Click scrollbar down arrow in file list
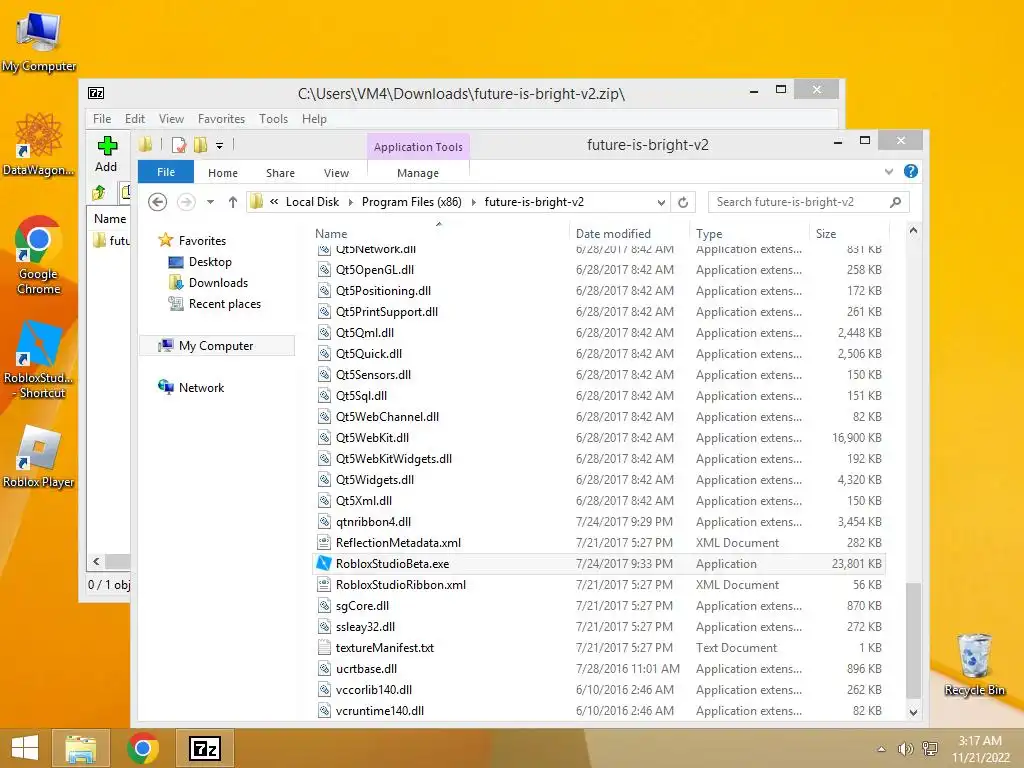The width and height of the screenshot is (1024, 768). pyautogui.click(x=914, y=712)
